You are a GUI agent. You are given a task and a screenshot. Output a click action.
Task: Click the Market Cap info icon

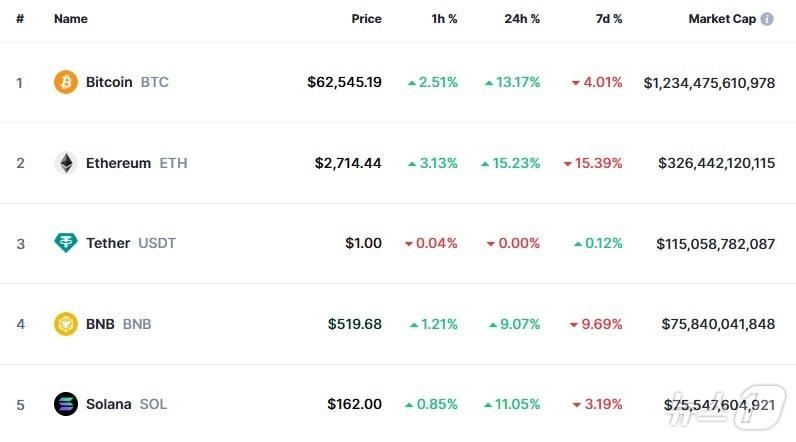[x=767, y=19]
